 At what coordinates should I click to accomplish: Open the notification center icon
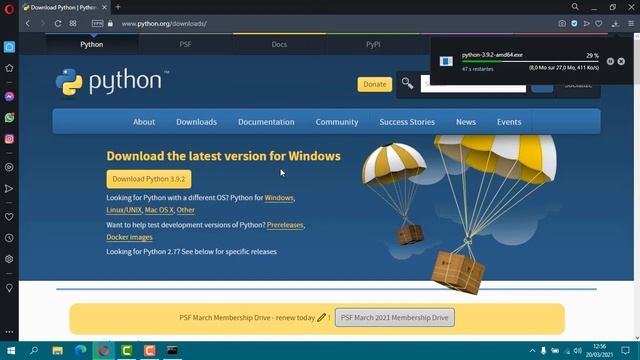pos(625,351)
